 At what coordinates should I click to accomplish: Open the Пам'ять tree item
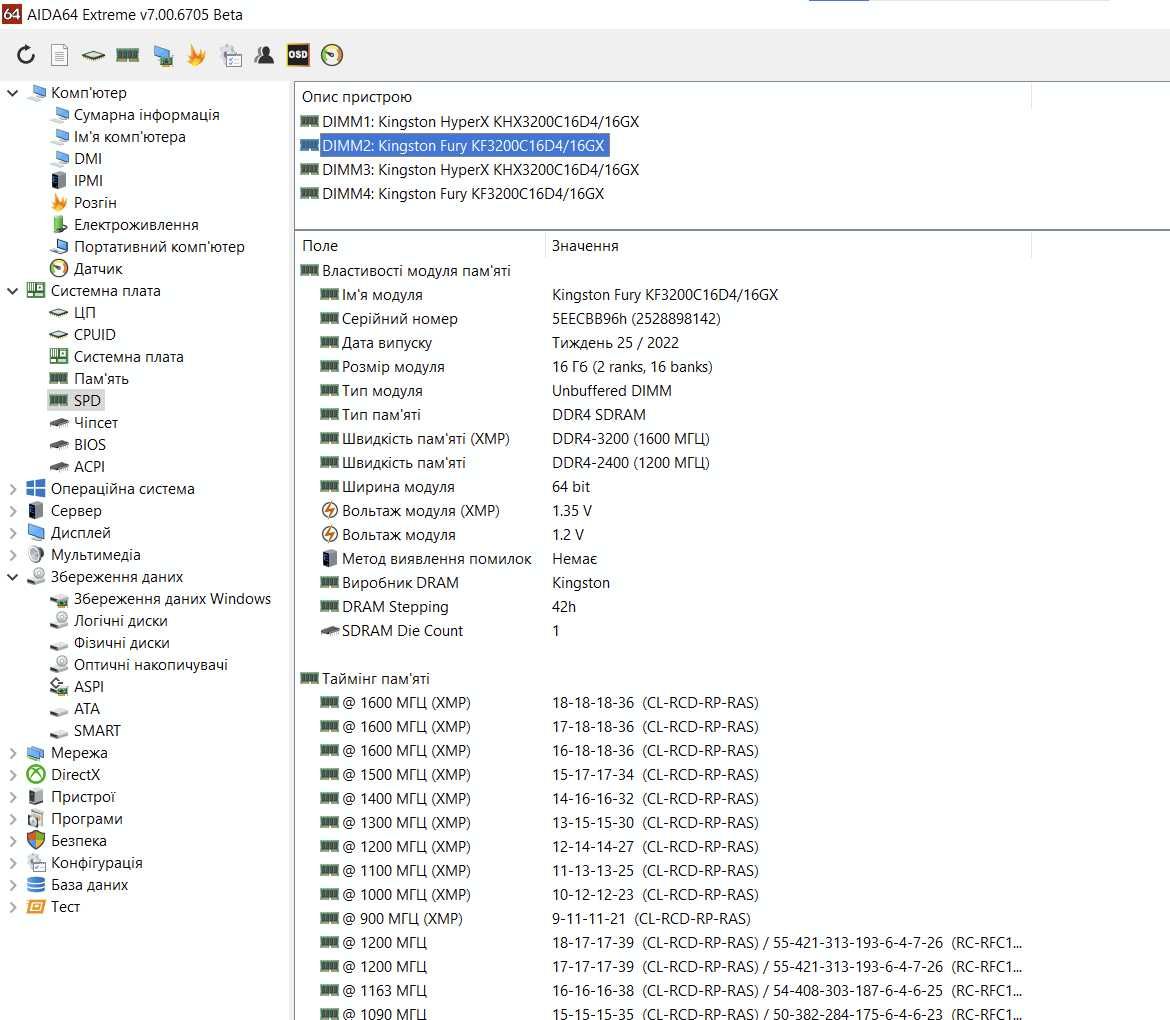(101, 379)
